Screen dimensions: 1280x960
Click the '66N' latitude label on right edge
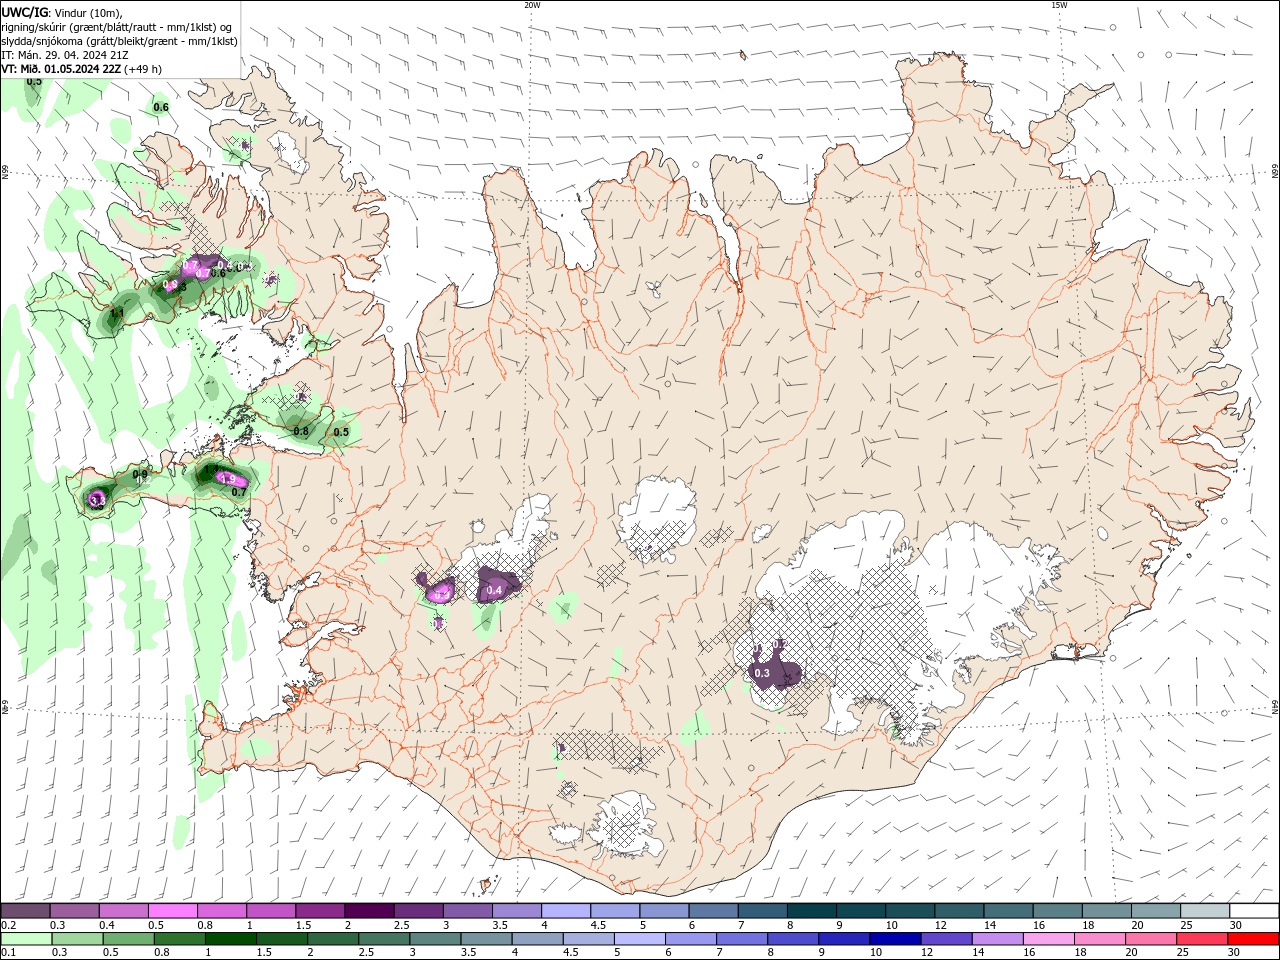1275,173
